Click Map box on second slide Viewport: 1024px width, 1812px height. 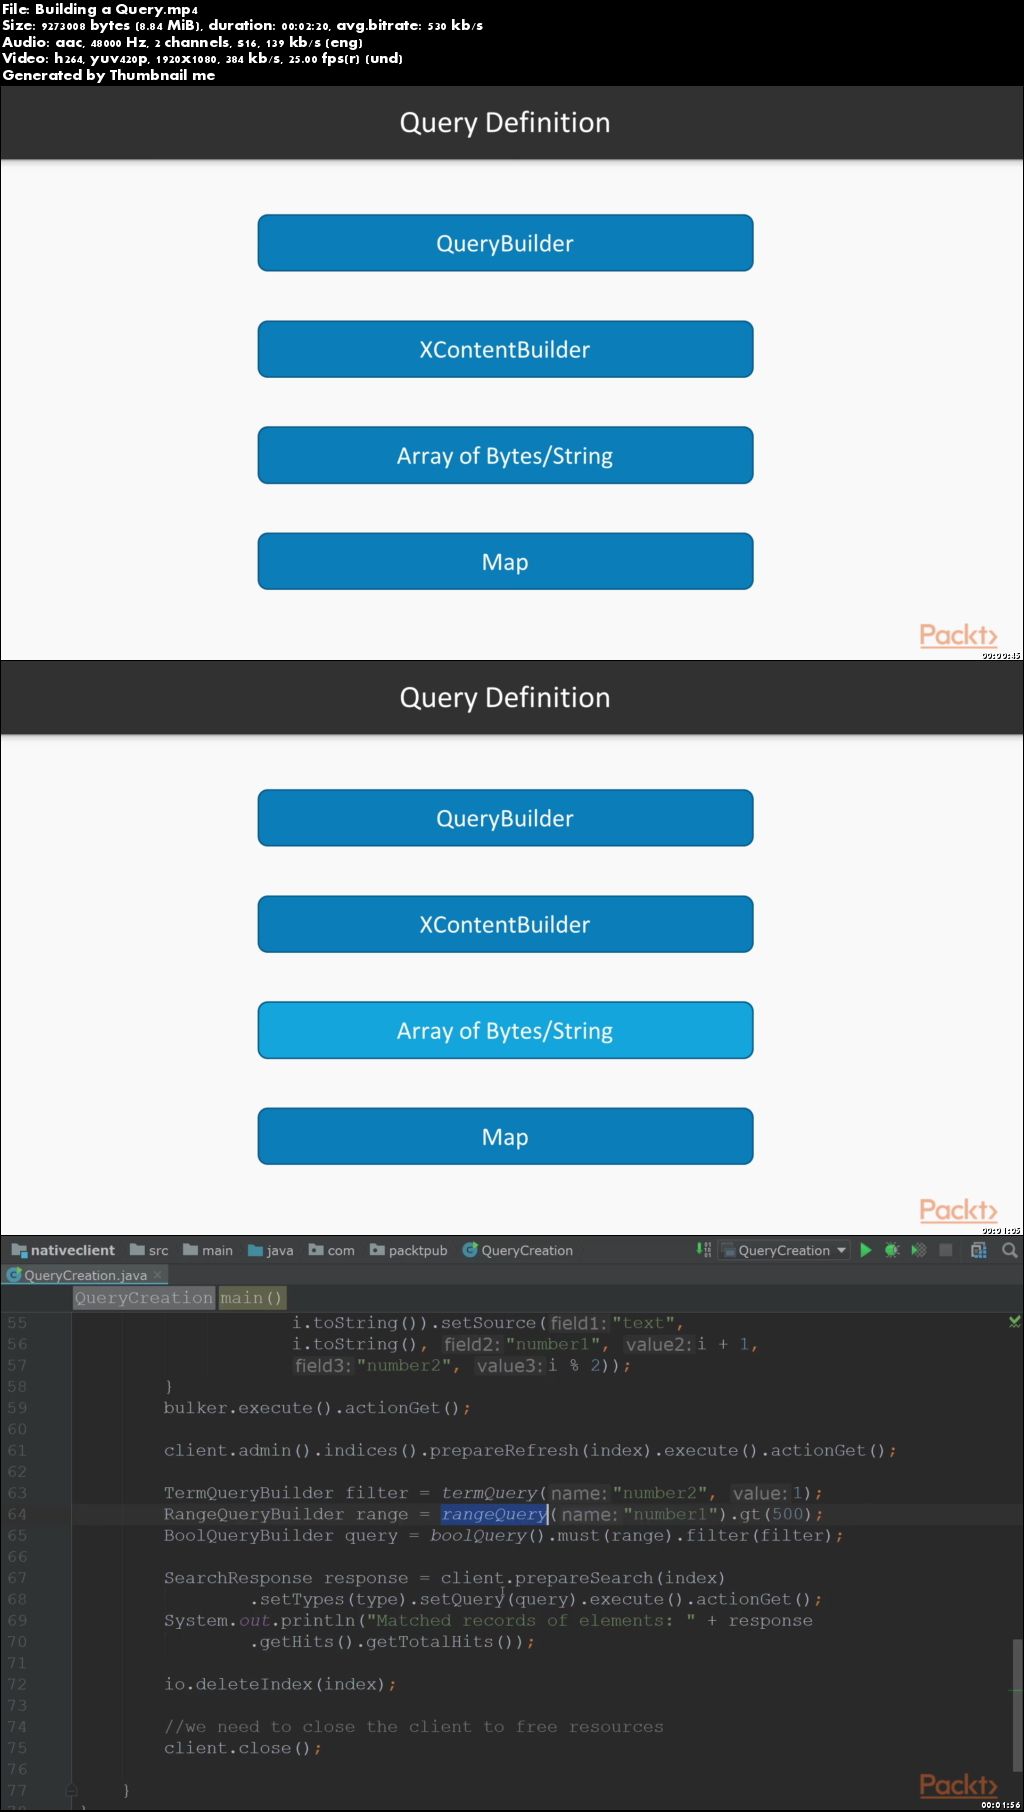pyautogui.click(x=505, y=1136)
